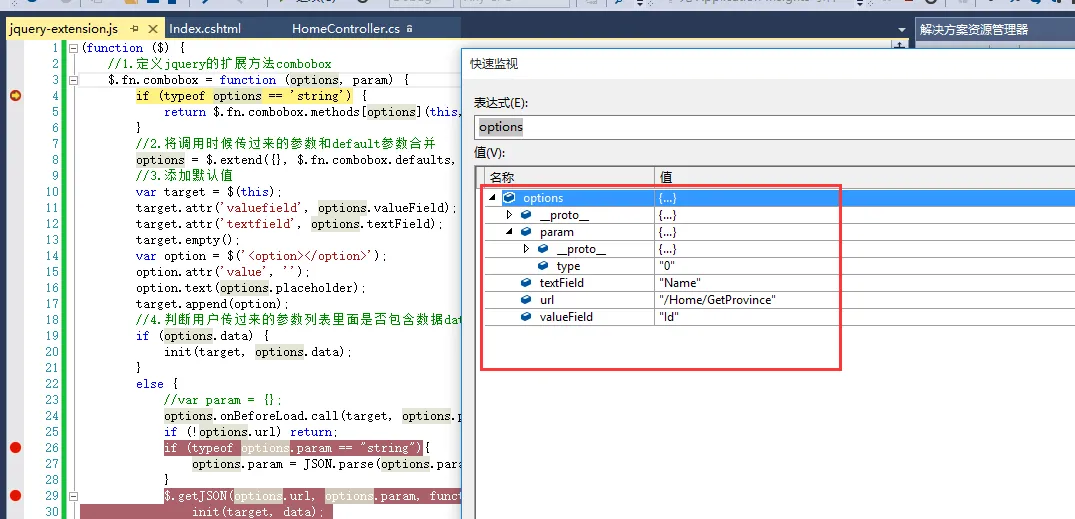Click the 快速监视 dialog title
The width and height of the screenshot is (1075, 519).
494,64
